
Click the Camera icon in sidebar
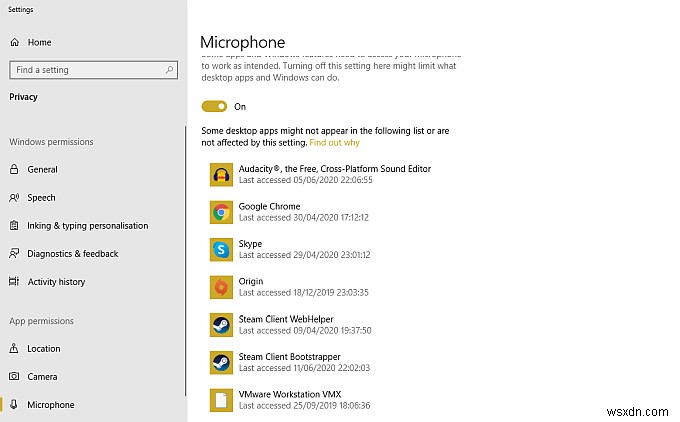click(x=14, y=376)
